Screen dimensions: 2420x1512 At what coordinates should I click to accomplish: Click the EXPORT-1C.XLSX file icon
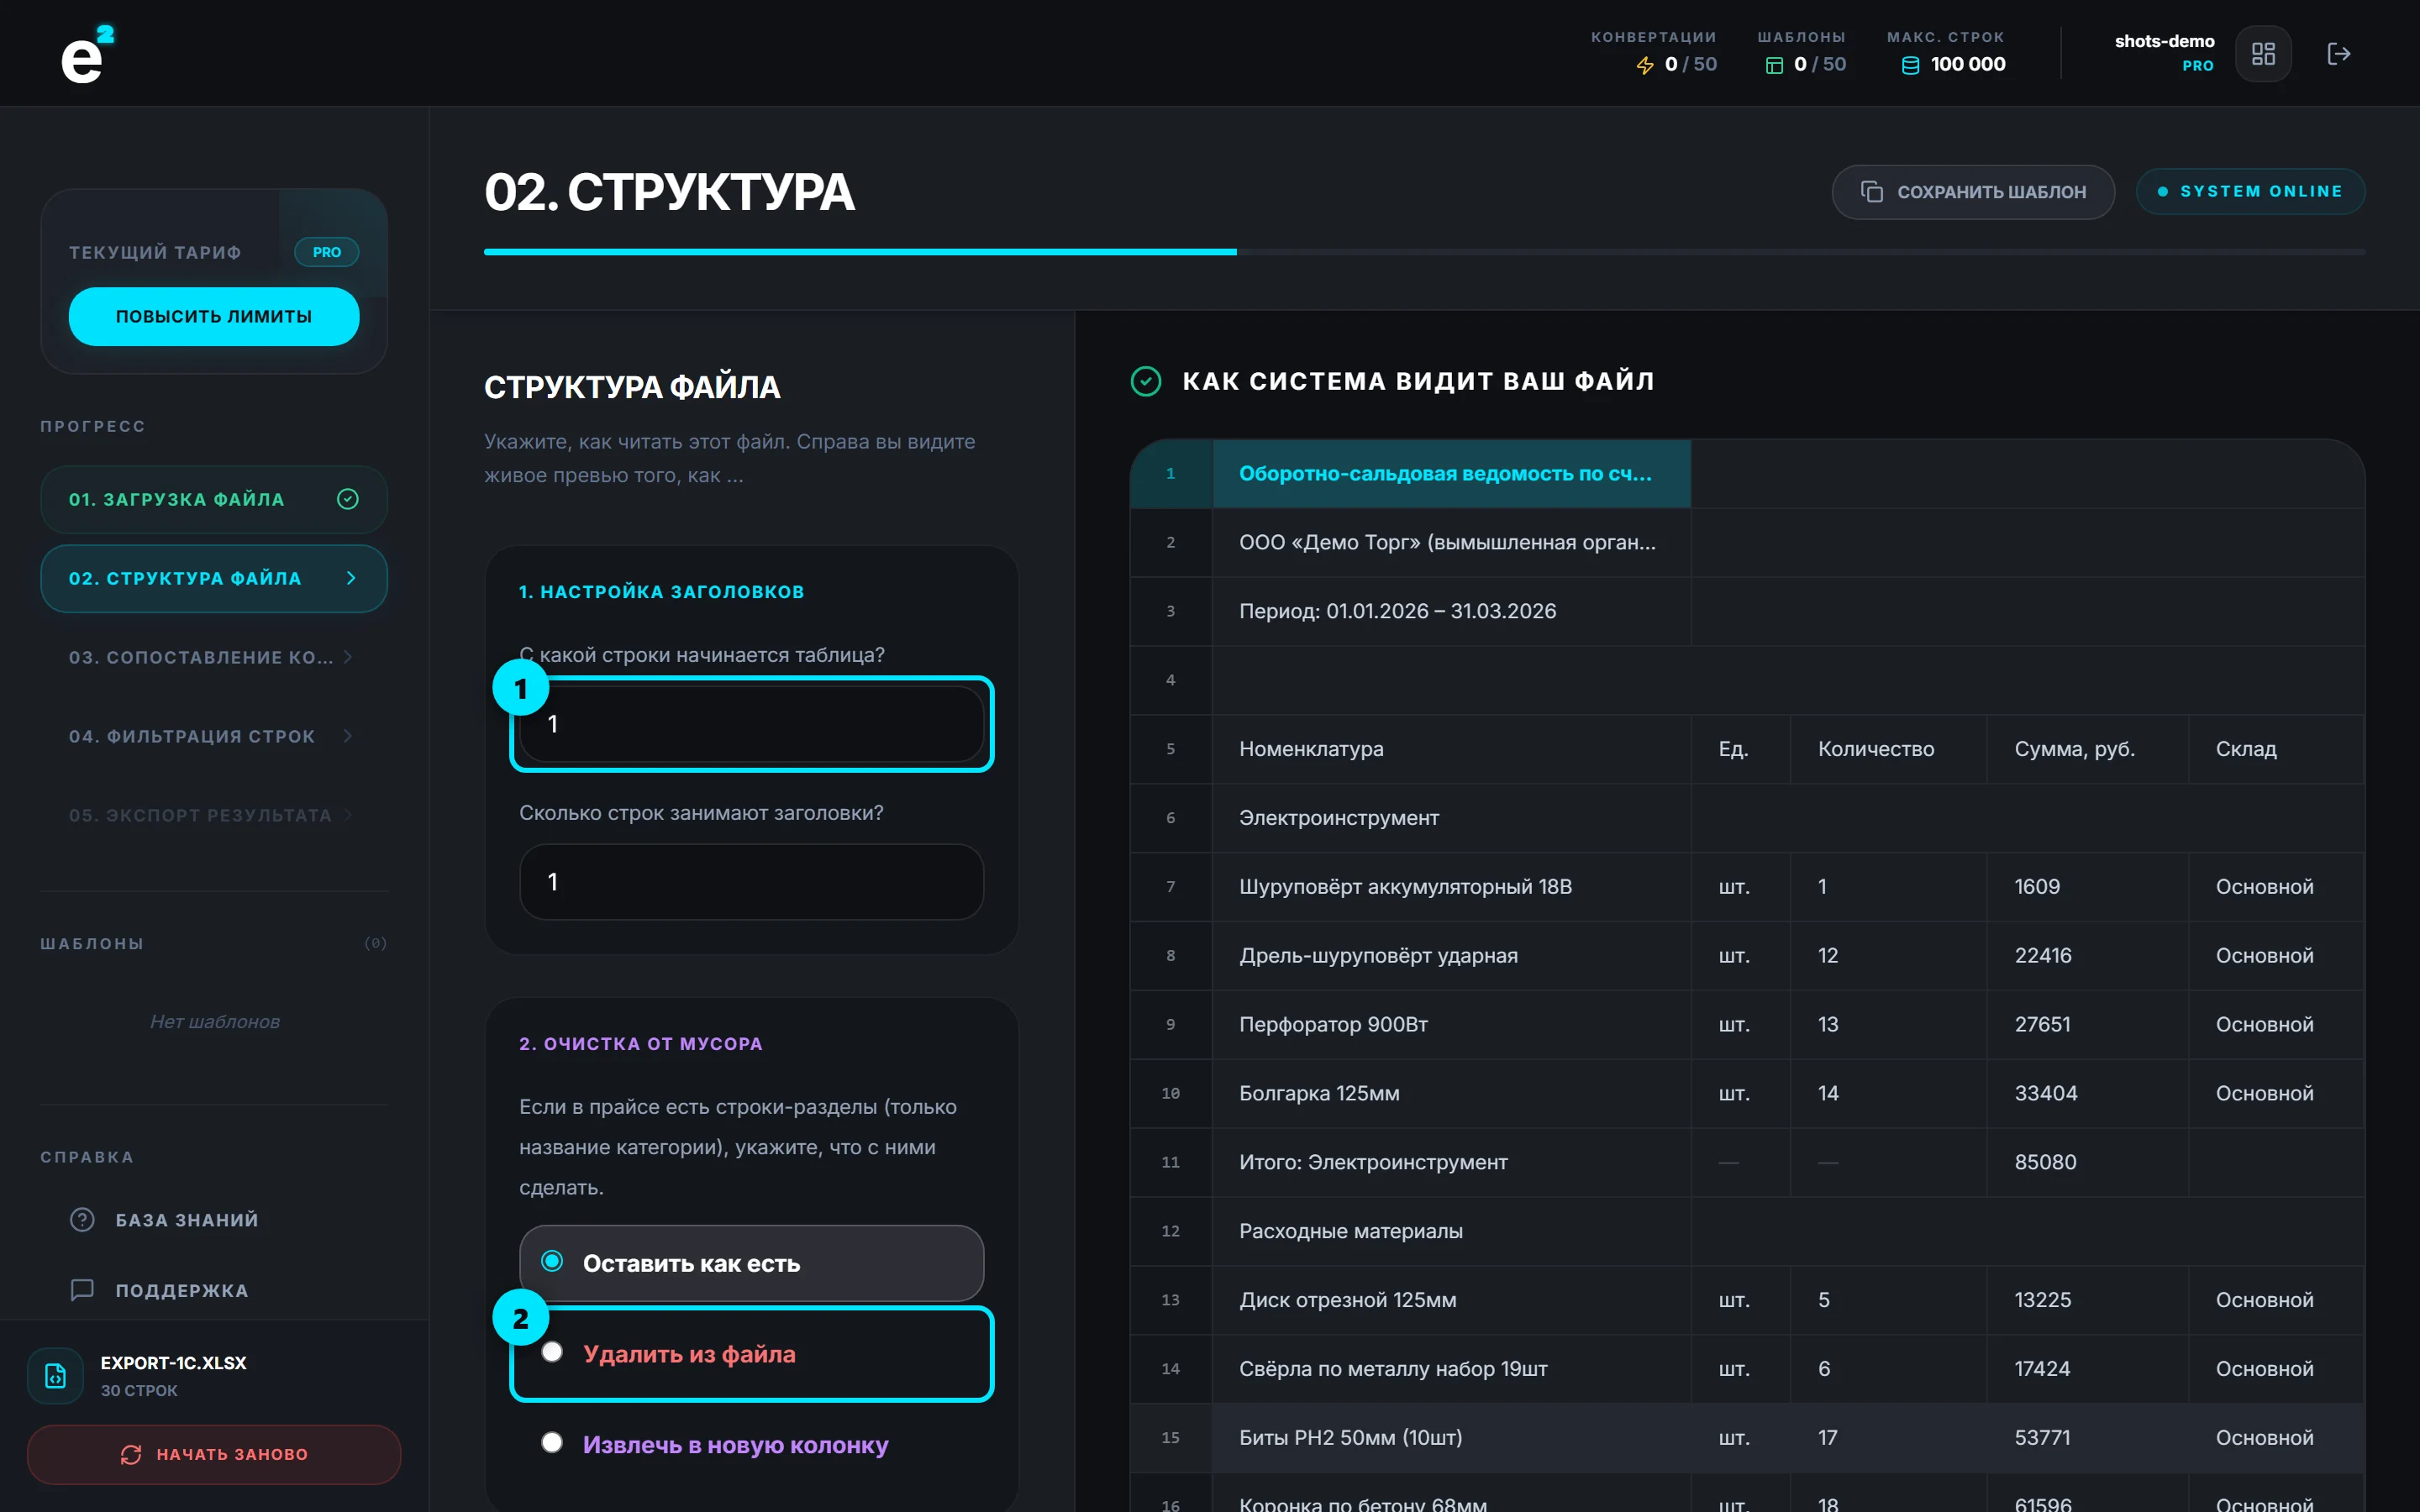[56, 1376]
